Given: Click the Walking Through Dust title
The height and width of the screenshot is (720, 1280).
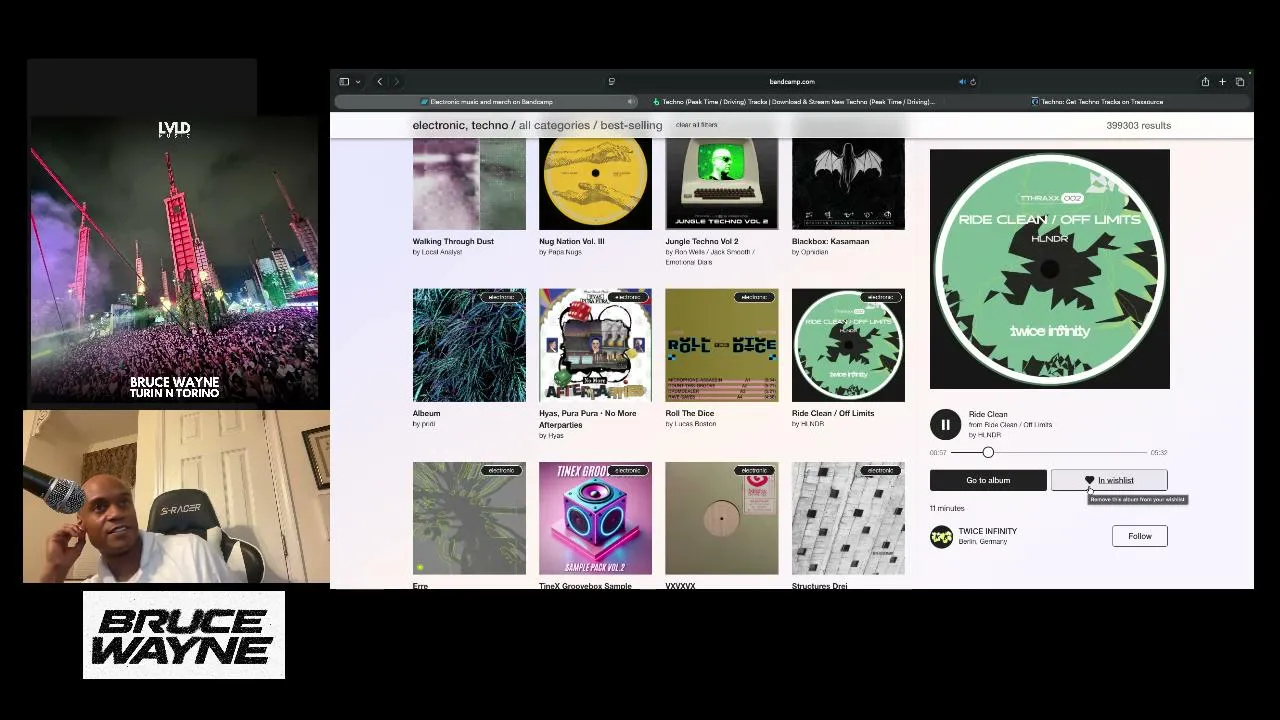Looking at the screenshot, I should pos(453,241).
